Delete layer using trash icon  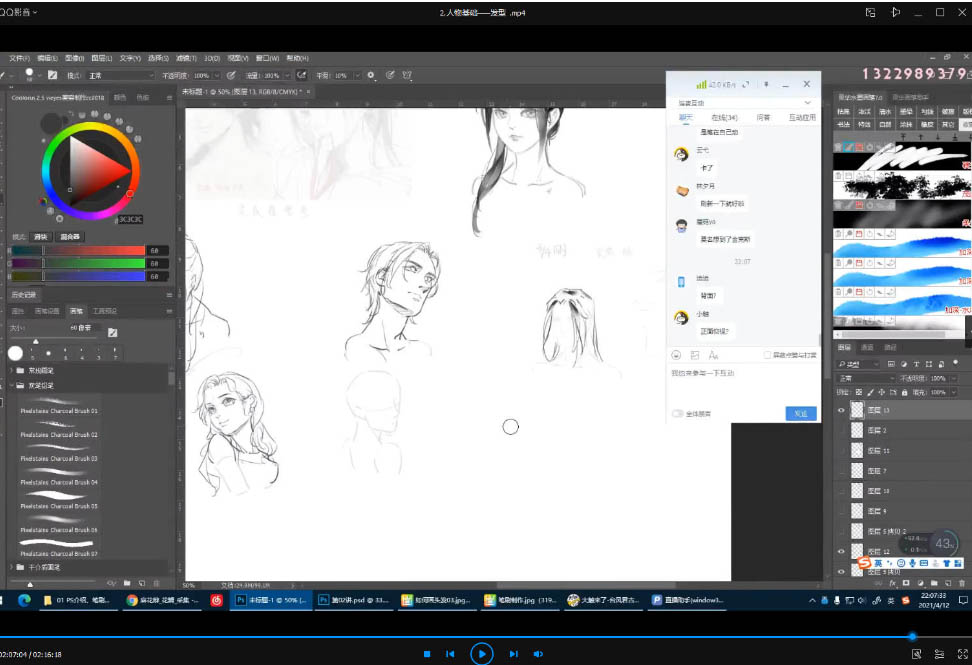pyautogui.click(x=961, y=583)
